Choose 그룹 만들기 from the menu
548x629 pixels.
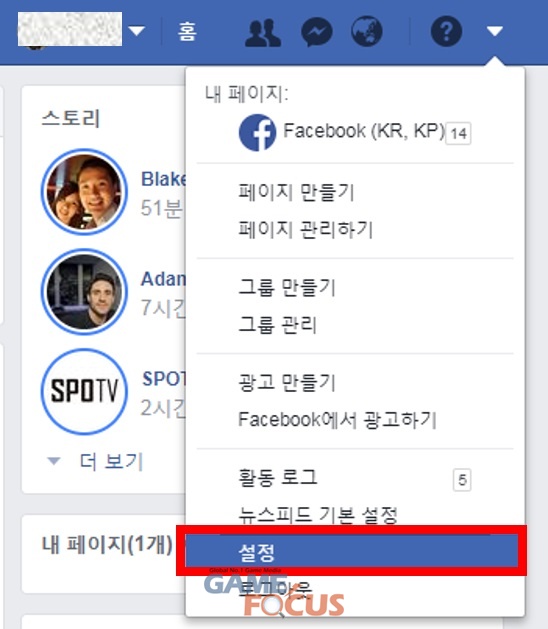click(x=287, y=287)
